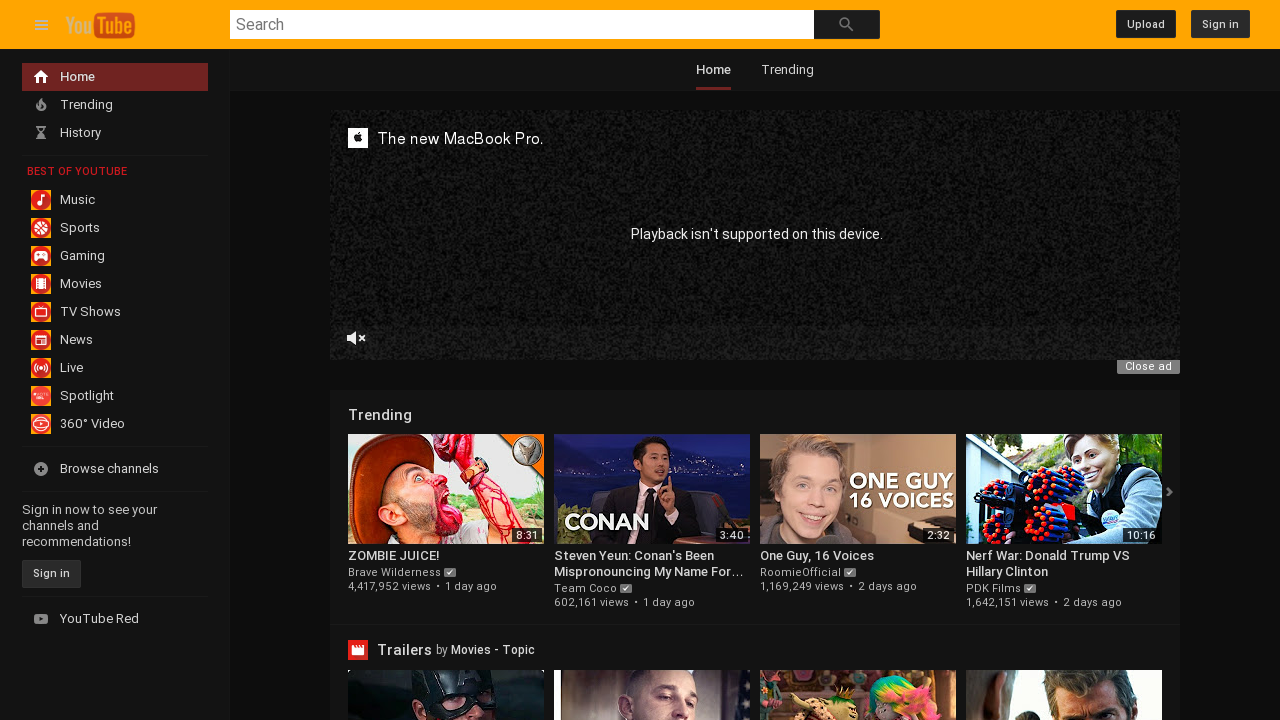Click RoomieOfficial verified badge
Image resolution: width=1280 pixels, height=720 pixels.
(850, 573)
